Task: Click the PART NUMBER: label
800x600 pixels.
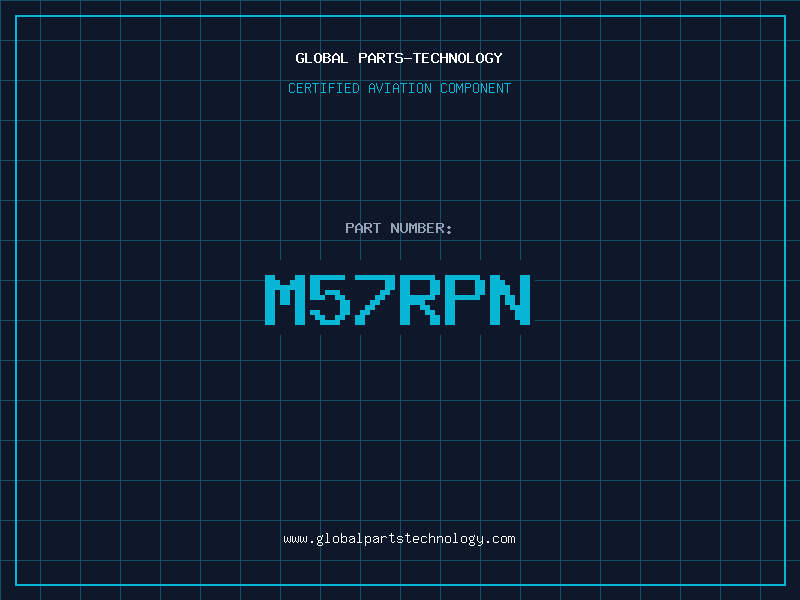Action: tap(399, 228)
